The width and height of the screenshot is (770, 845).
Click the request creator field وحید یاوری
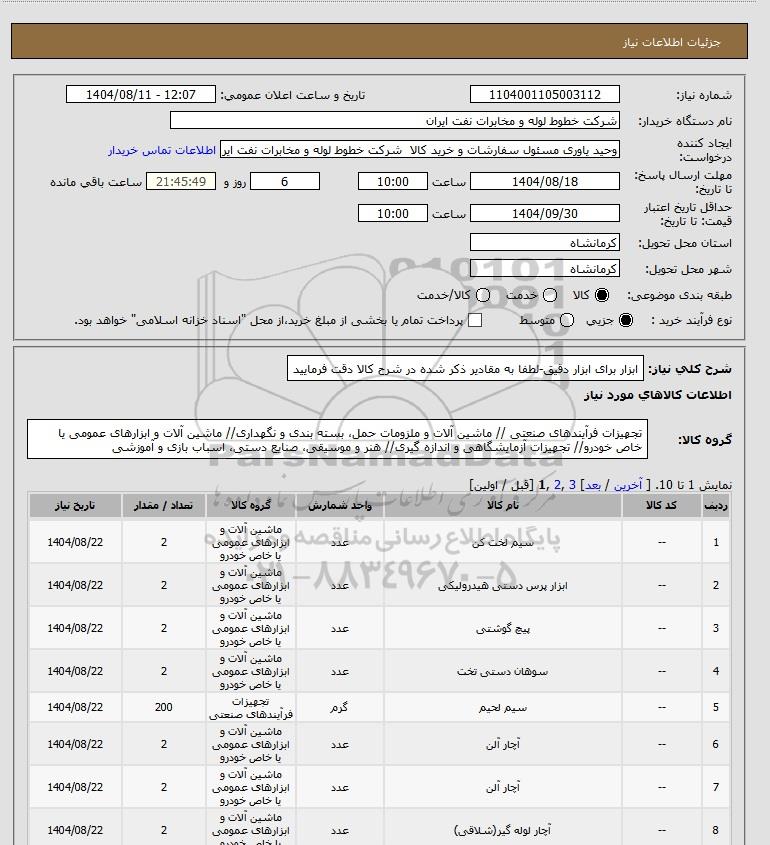pyautogui.click(x=420, y=150)
